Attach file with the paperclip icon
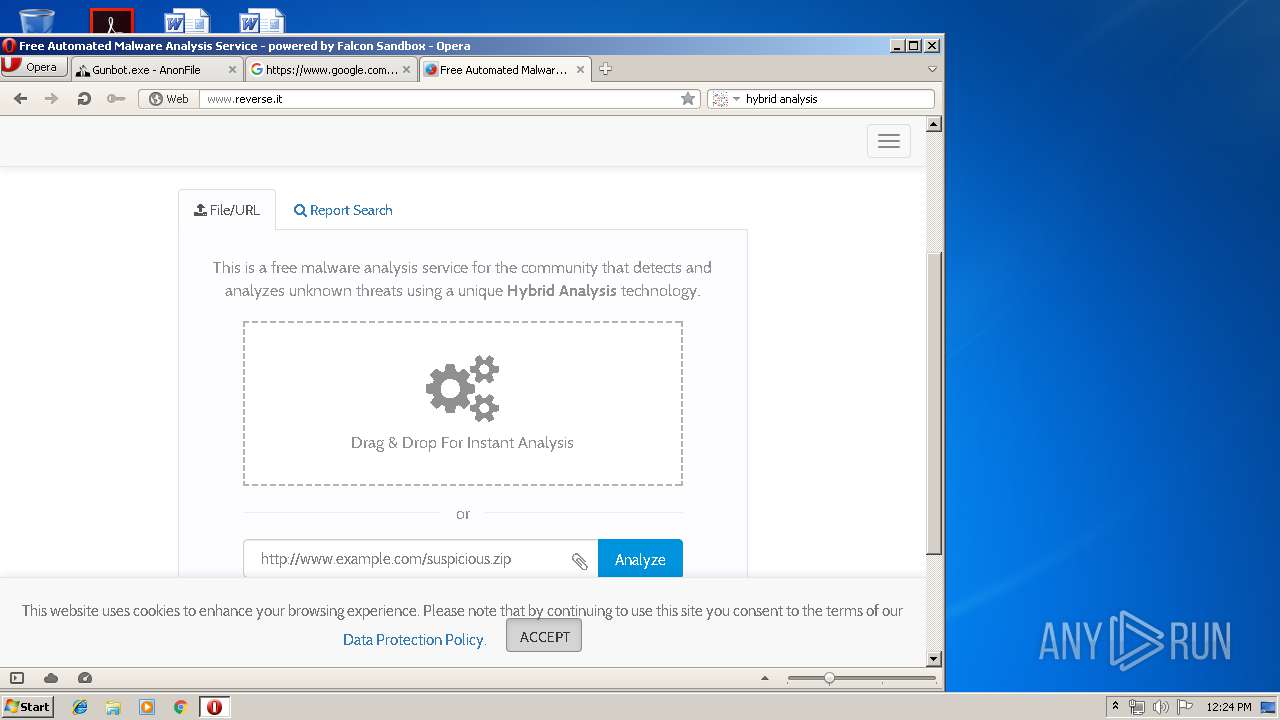This screenshot has width=1280, height=720. pyautogui.click(x=579, y=561)
